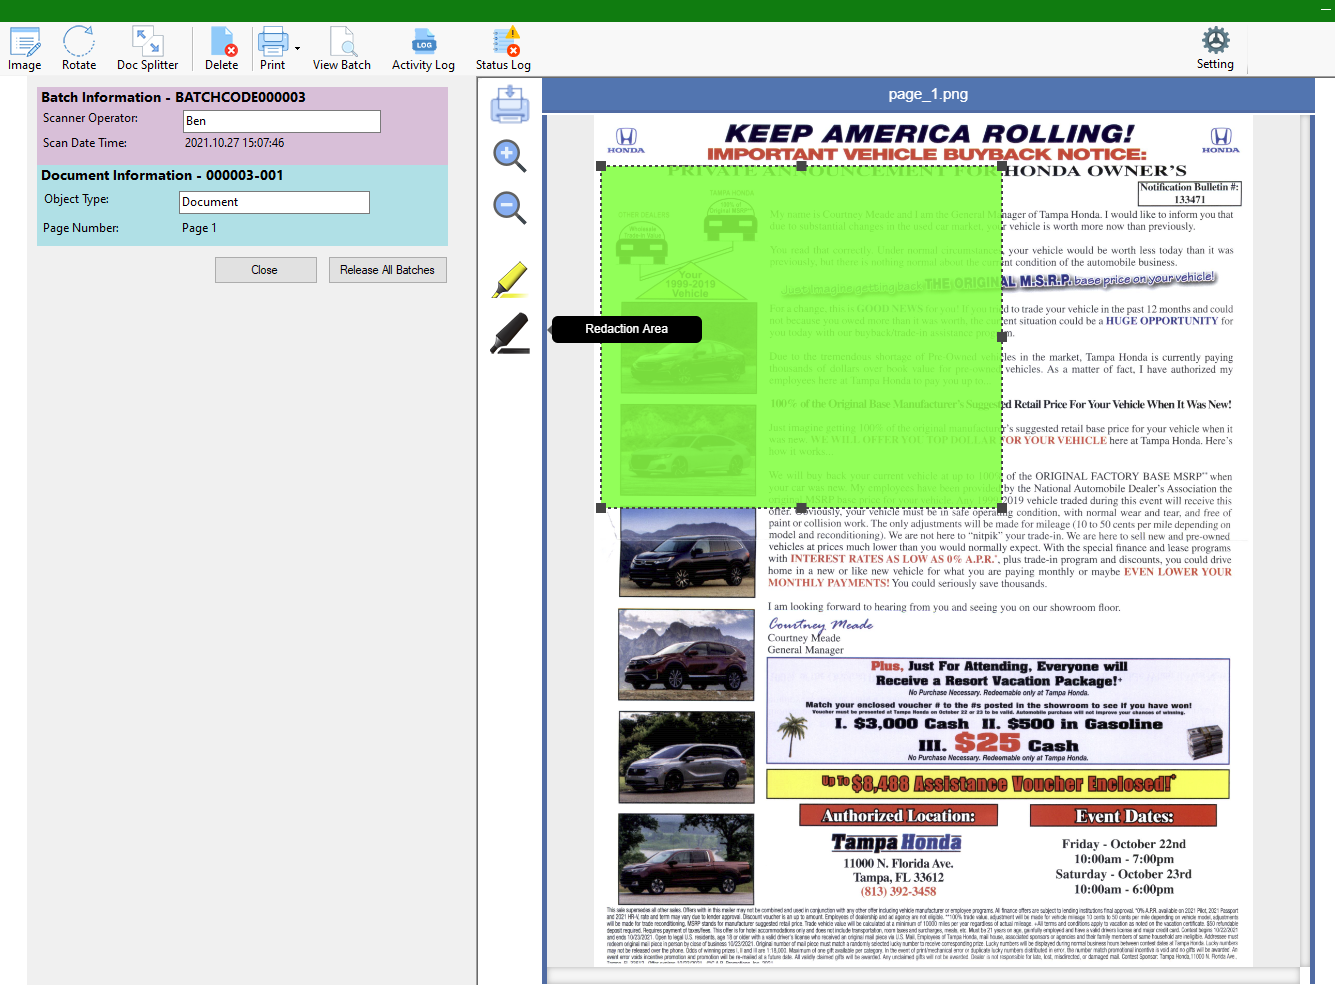Click the green redaction rectangle
The image size is (1335, 985).
tap(801, 337)
